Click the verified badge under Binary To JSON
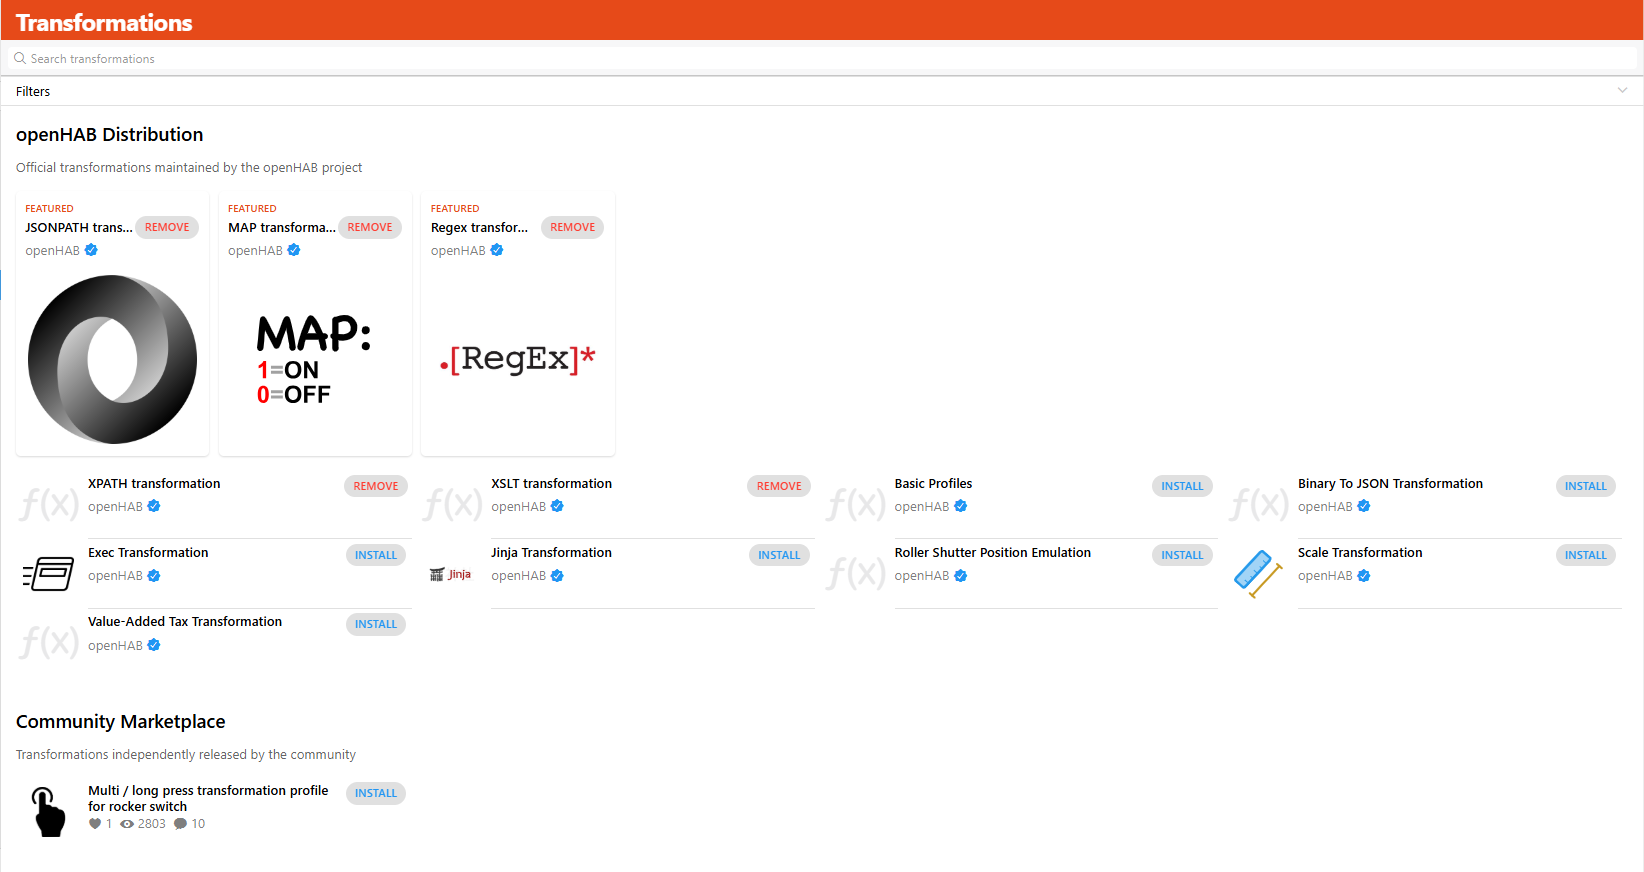The height and width of the screenshot is (872, 1644). [x=1364, y=506]
